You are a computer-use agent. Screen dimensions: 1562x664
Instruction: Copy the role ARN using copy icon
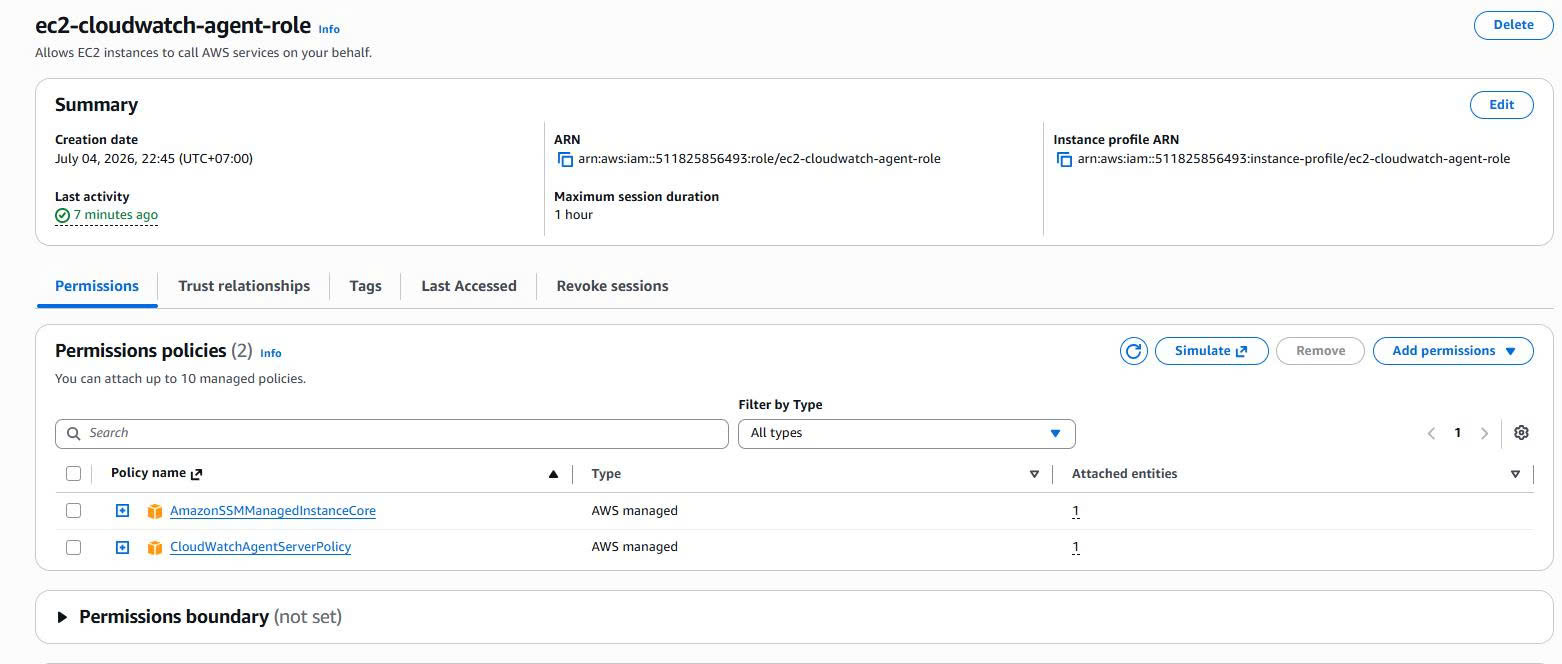pos(565,159)
